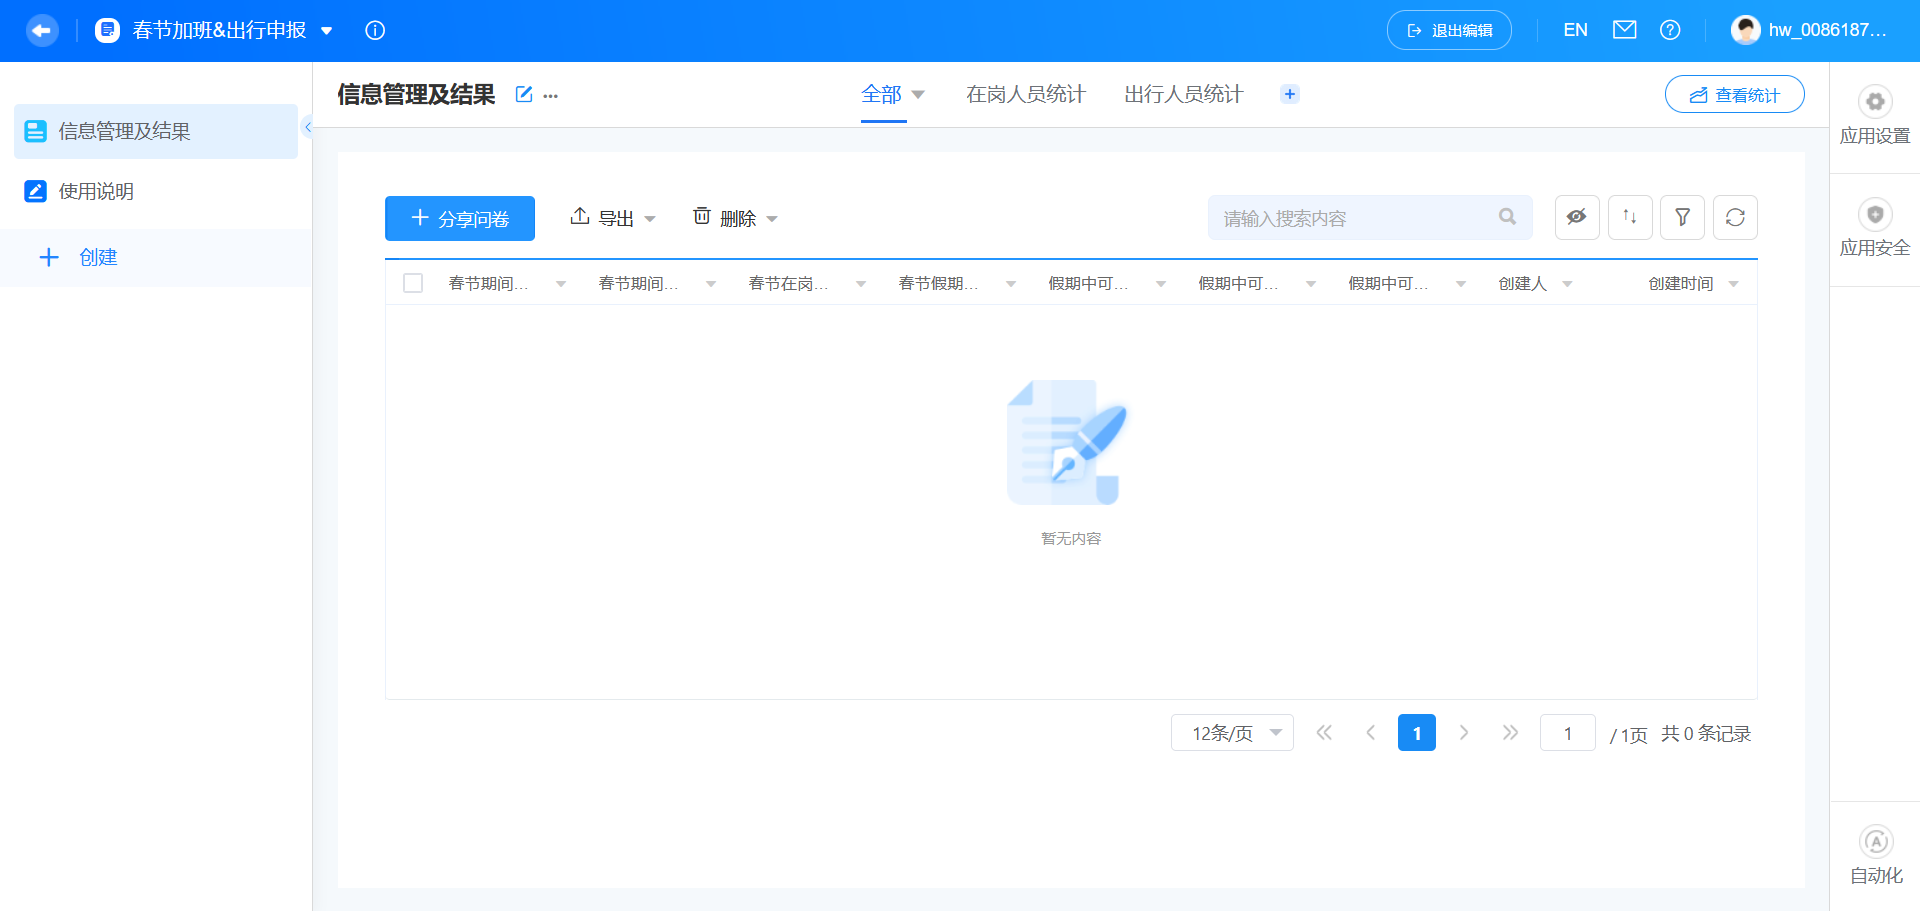Screen dimensions: 1920x911
Task: Switch to the 出行人员统计 tab
Action: click(x=1182, y=94)
